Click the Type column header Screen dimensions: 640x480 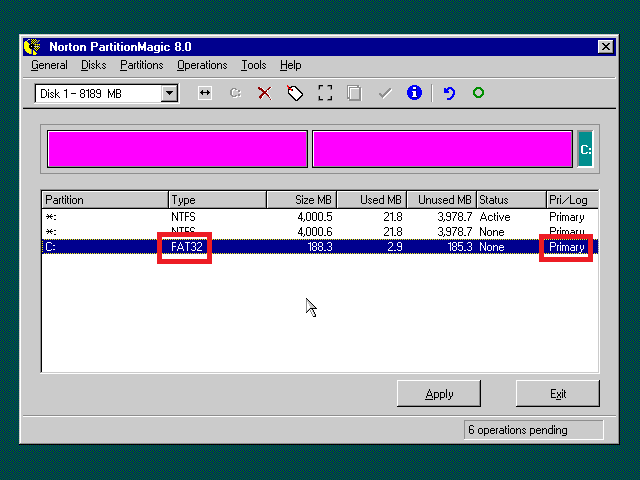tap(218, 200)
